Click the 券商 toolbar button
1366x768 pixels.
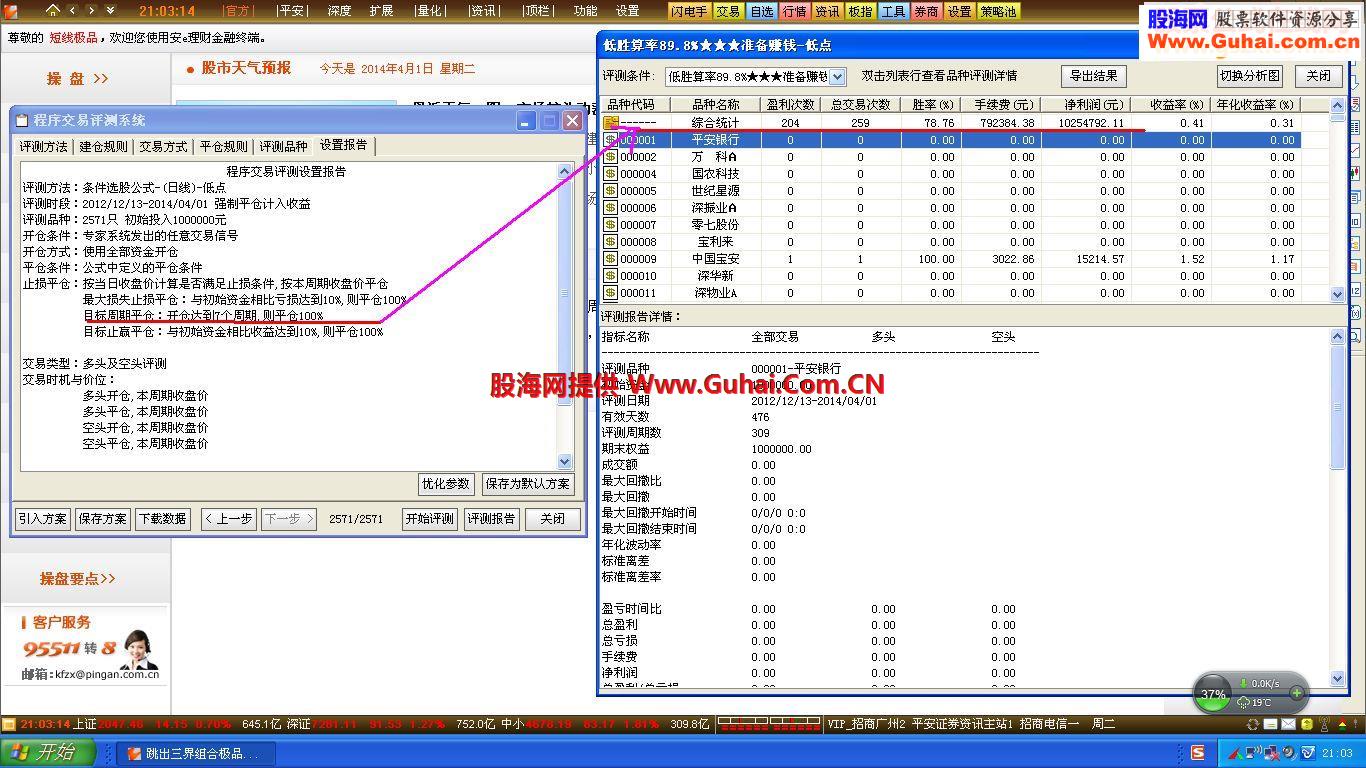click(x=926, y=11)
